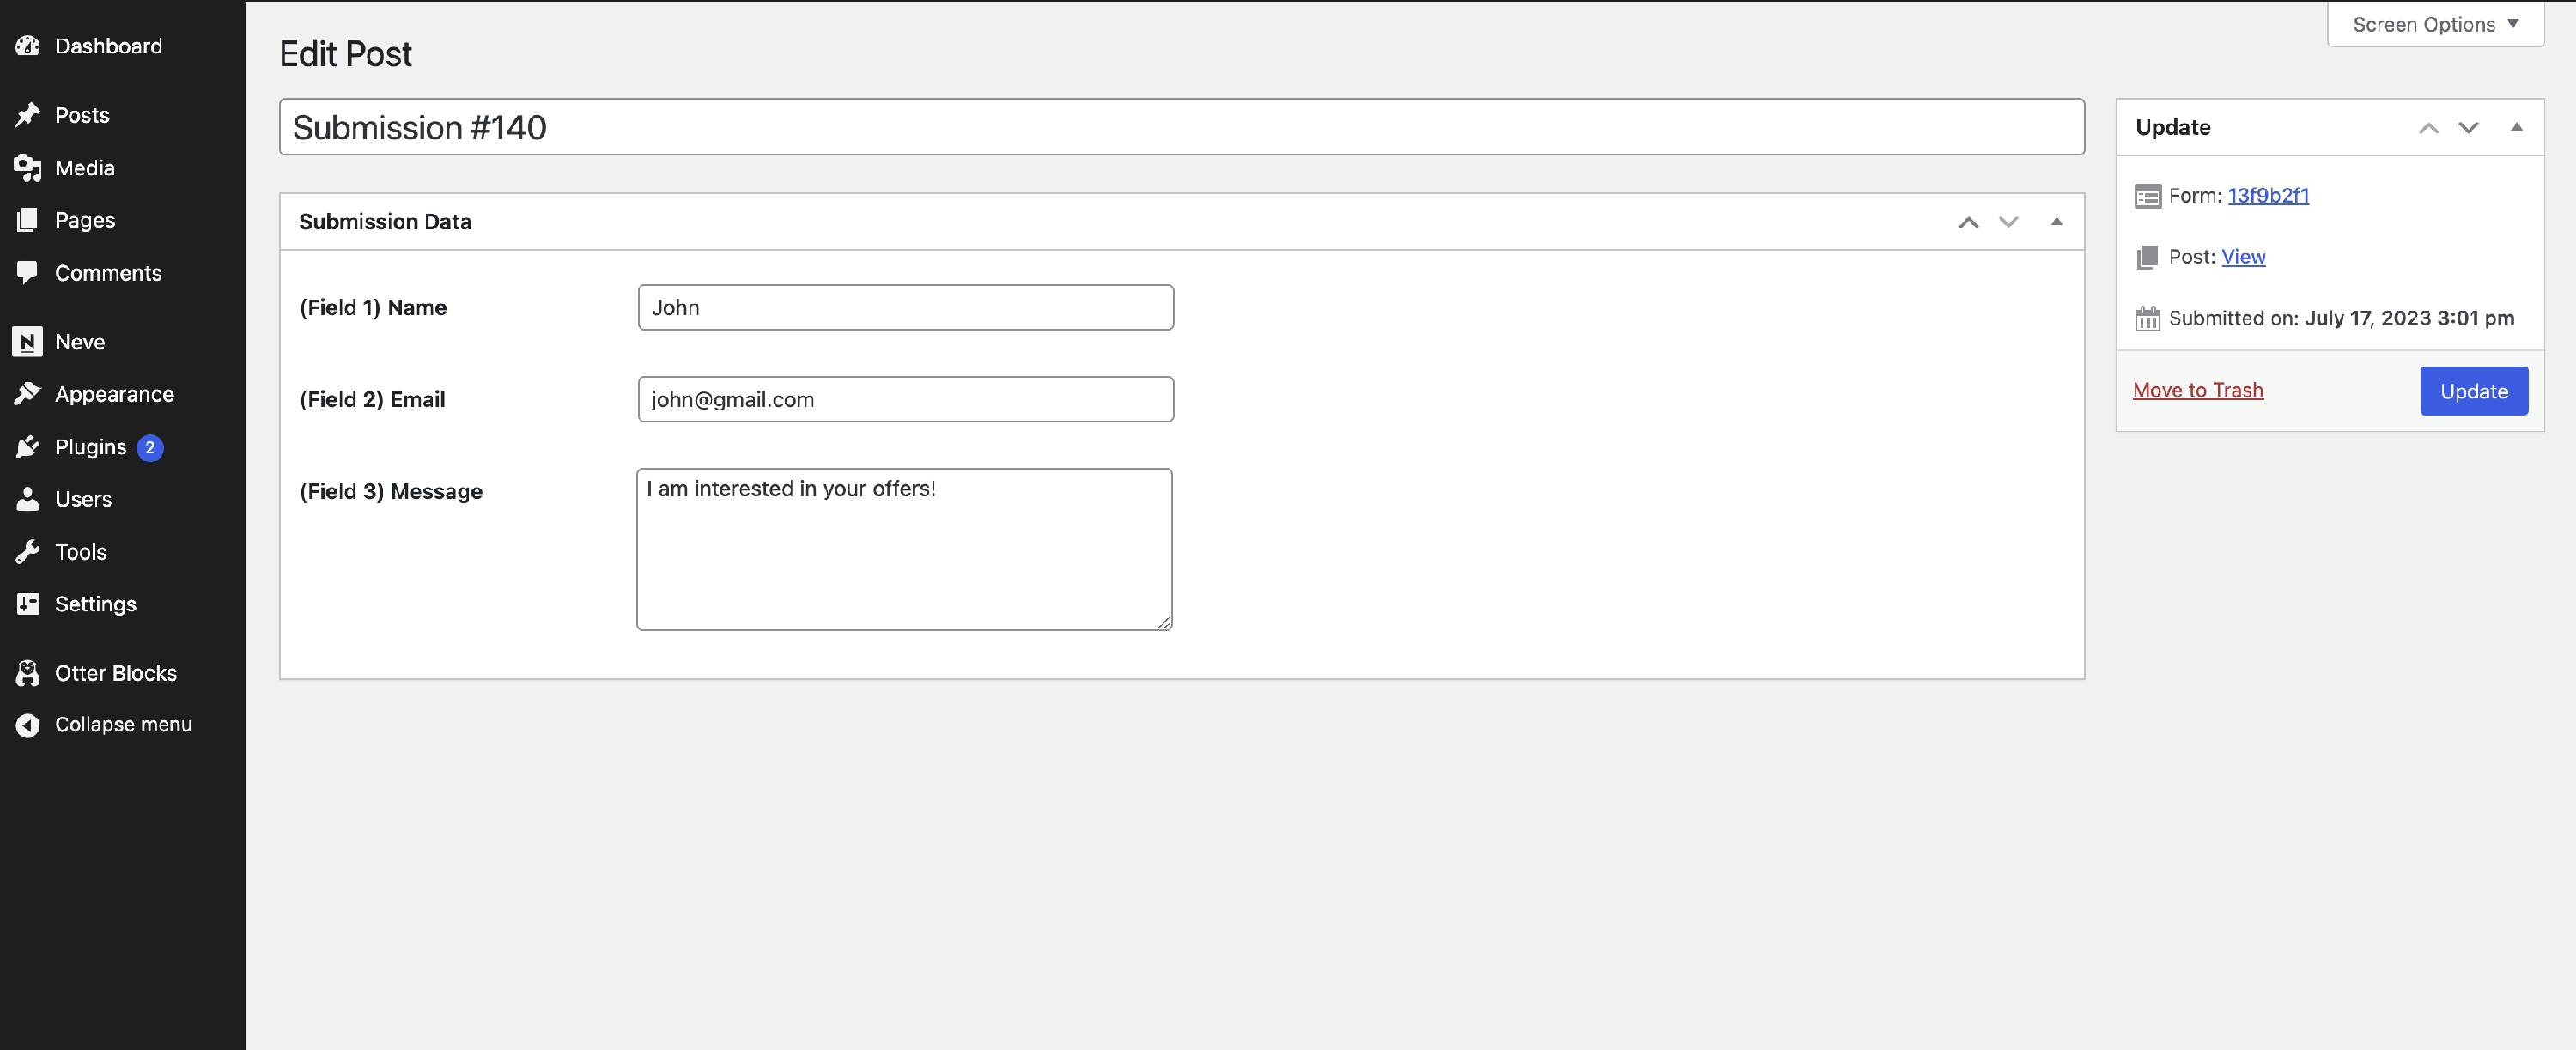The image size is (2576, 1050).
Task: Open the Settings menu item
Action: (95, 604)
